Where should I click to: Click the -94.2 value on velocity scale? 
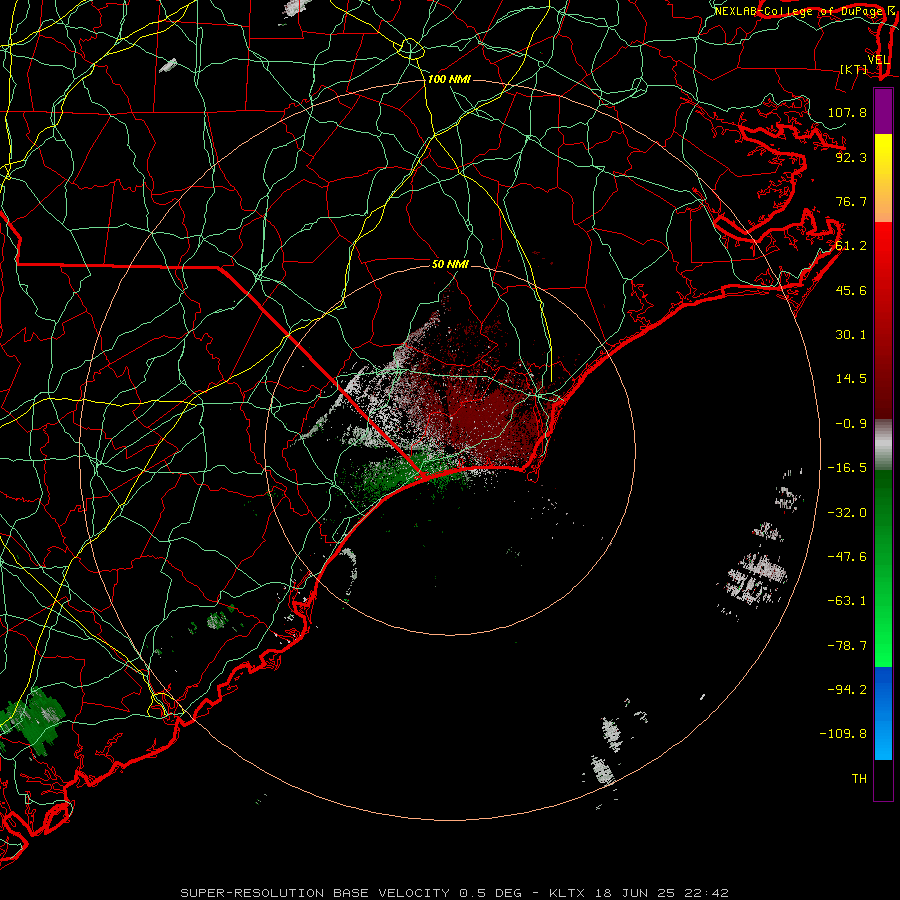point(847,689)
